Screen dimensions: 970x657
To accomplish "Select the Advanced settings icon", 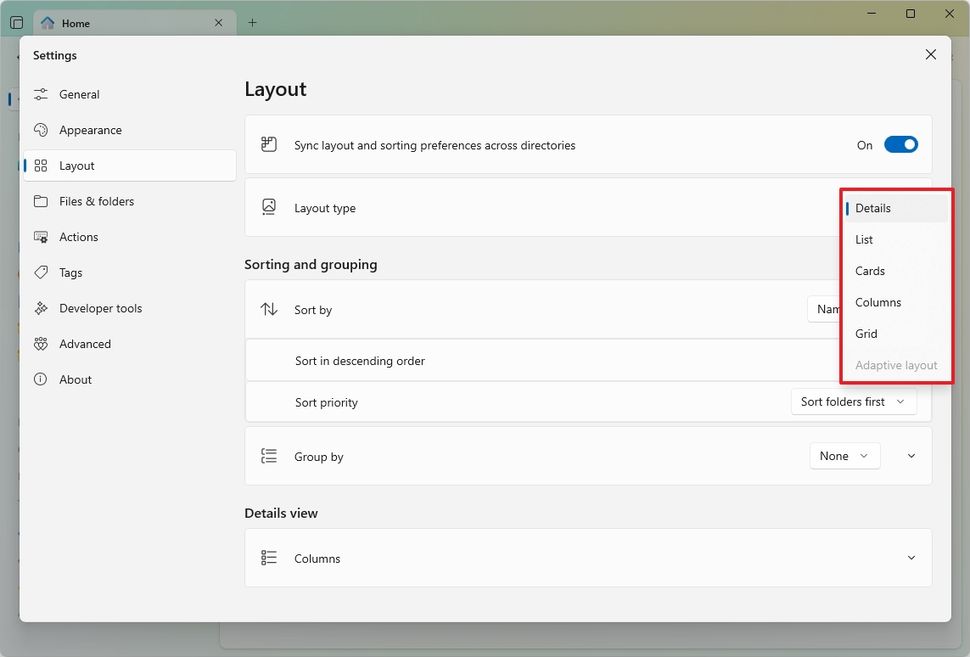I will [40, 343].
